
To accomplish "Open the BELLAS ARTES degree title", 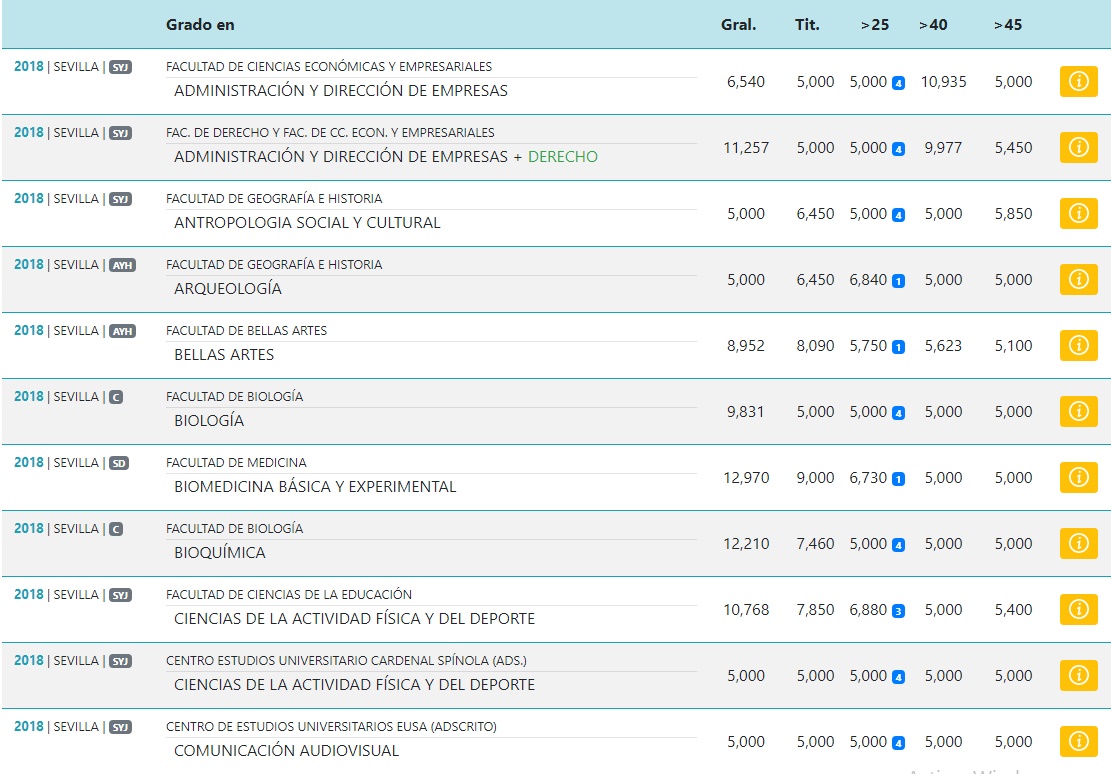I will [x=224, y=355].
